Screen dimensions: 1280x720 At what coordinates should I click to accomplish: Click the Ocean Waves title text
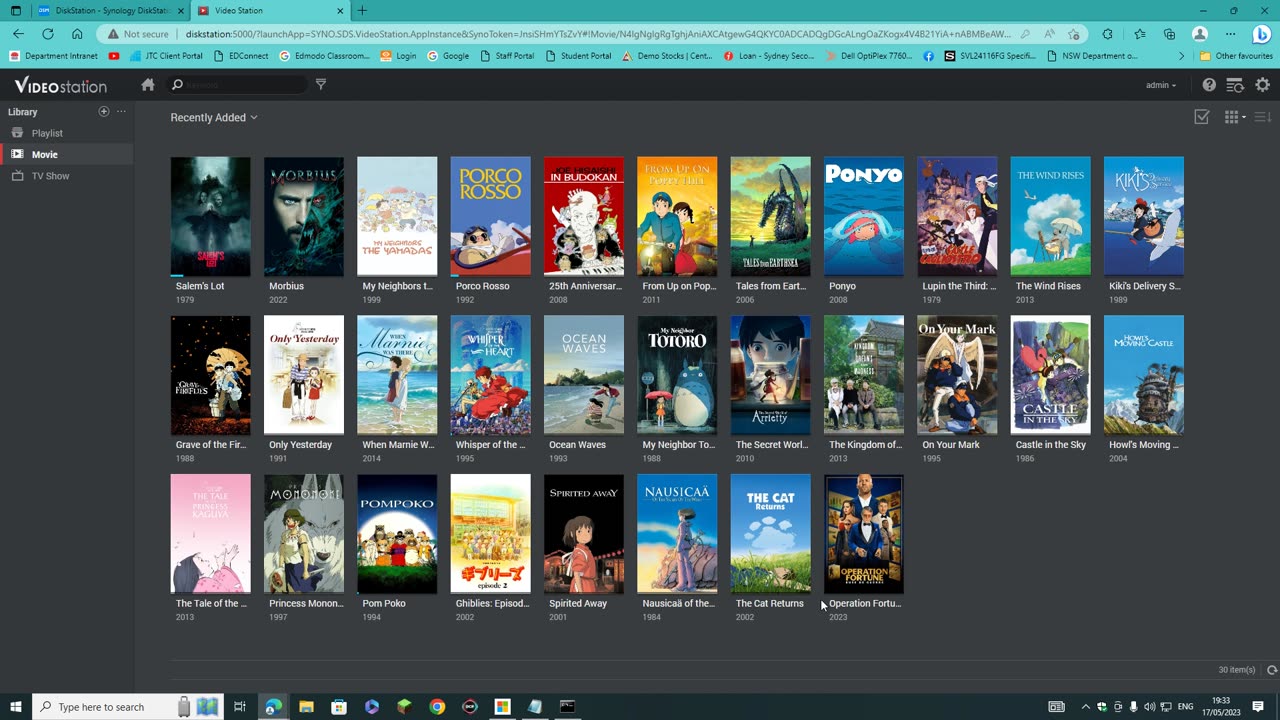tap(577, 445)
